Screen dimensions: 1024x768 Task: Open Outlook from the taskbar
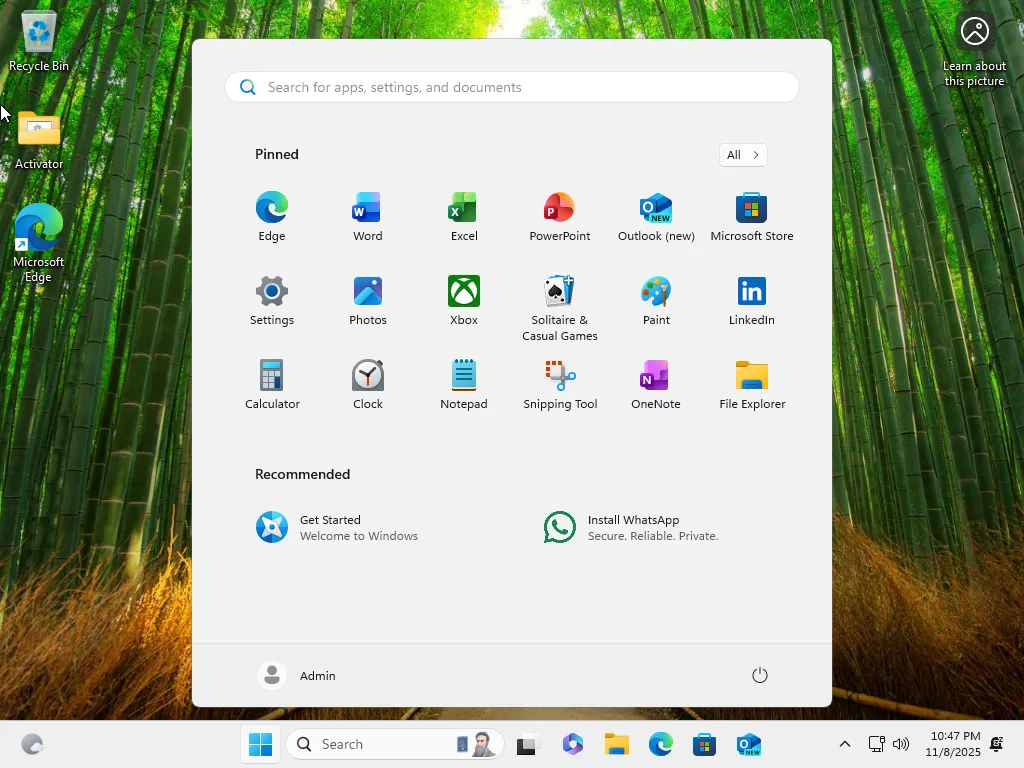[x=748, y=744]
